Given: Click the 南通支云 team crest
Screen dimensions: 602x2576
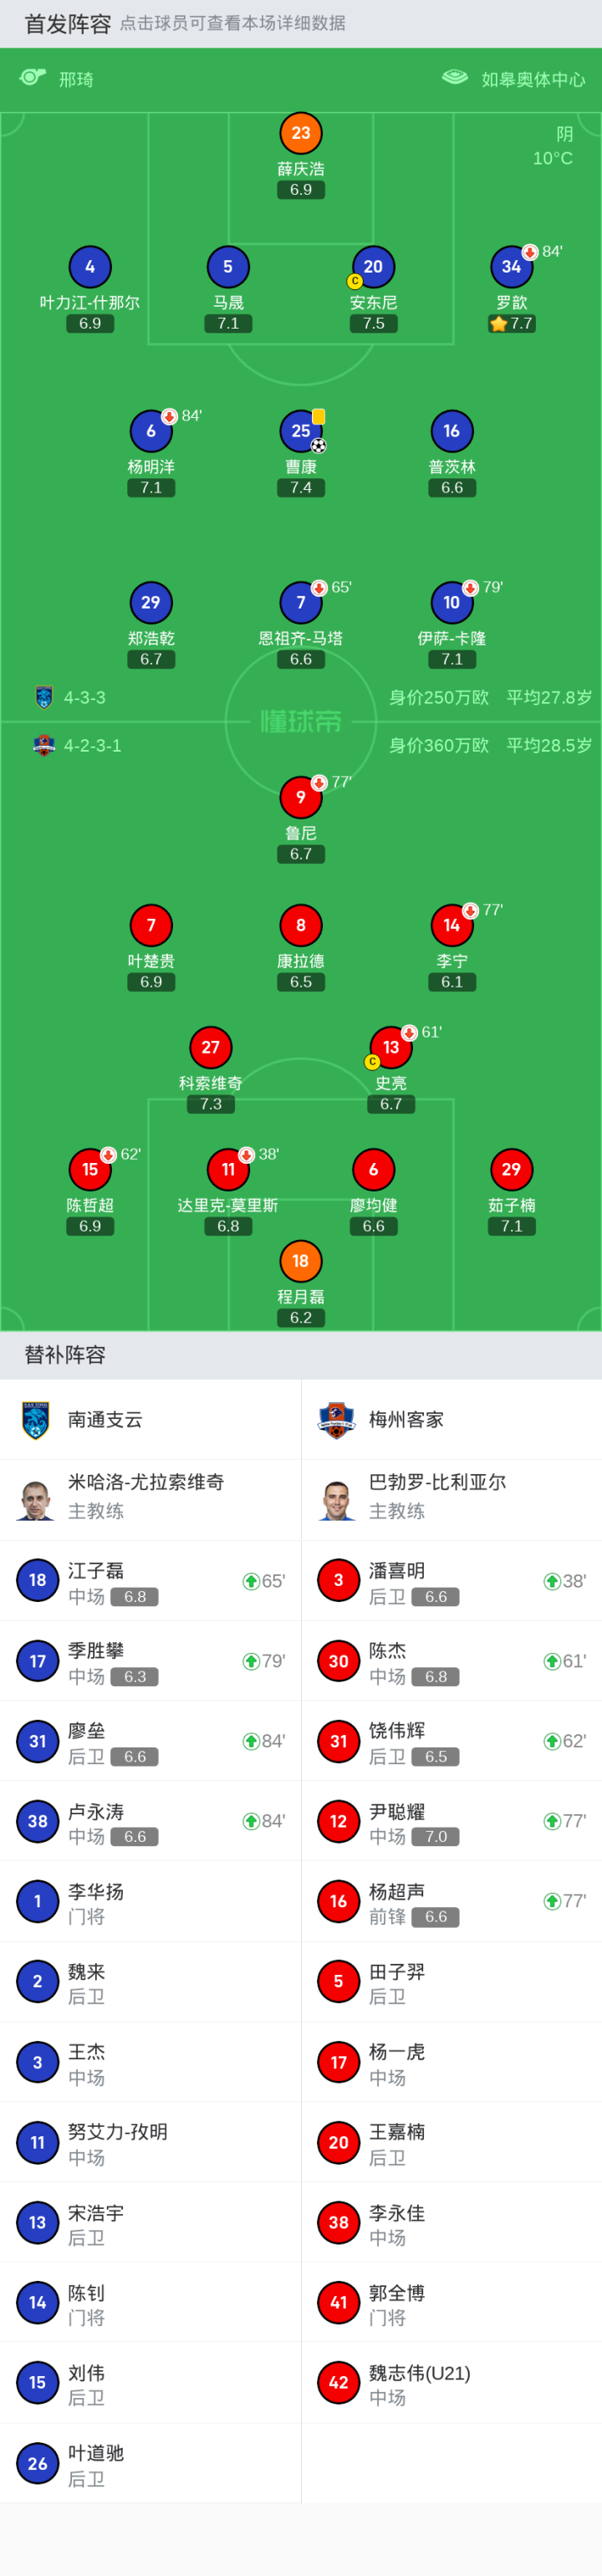Looking at the screenshot, I should coord(37,1419).
